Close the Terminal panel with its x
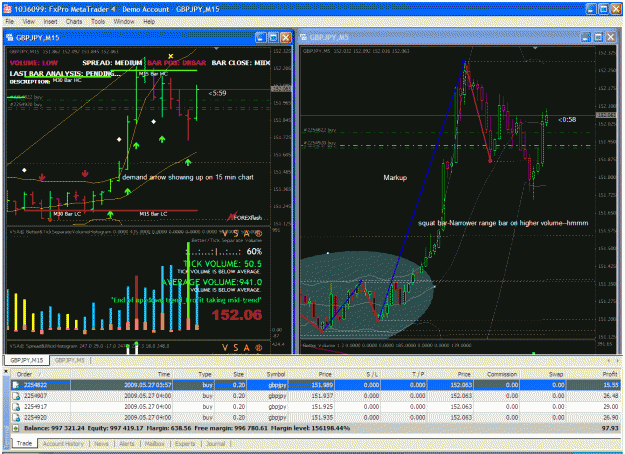This screenshot has height=454, width=625. point(6,371)
